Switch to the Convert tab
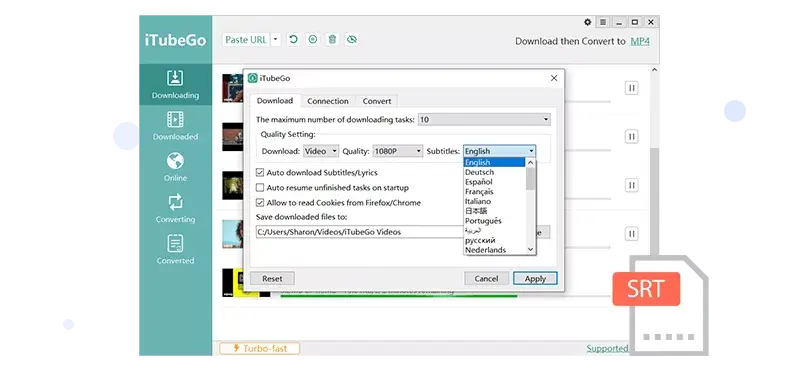The width and height of the screenshot is (800, 371). [x=377, y=101]
